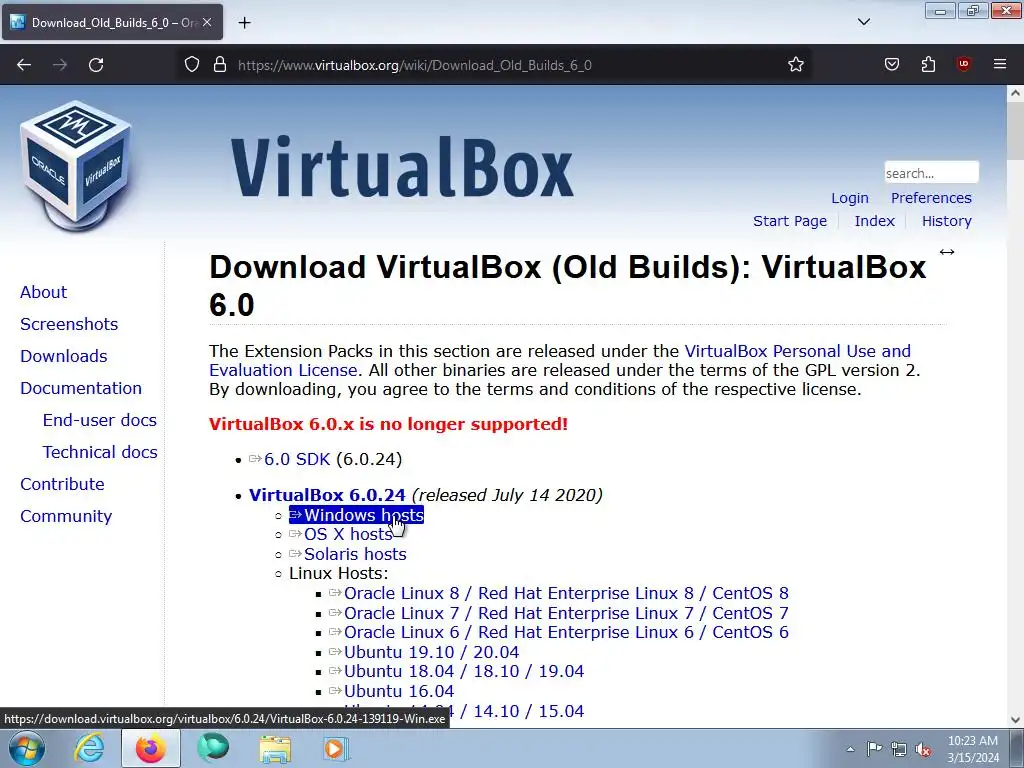Open the Index link
The height and width of the screenshot is (768, 1024).
tap(874, 221)
